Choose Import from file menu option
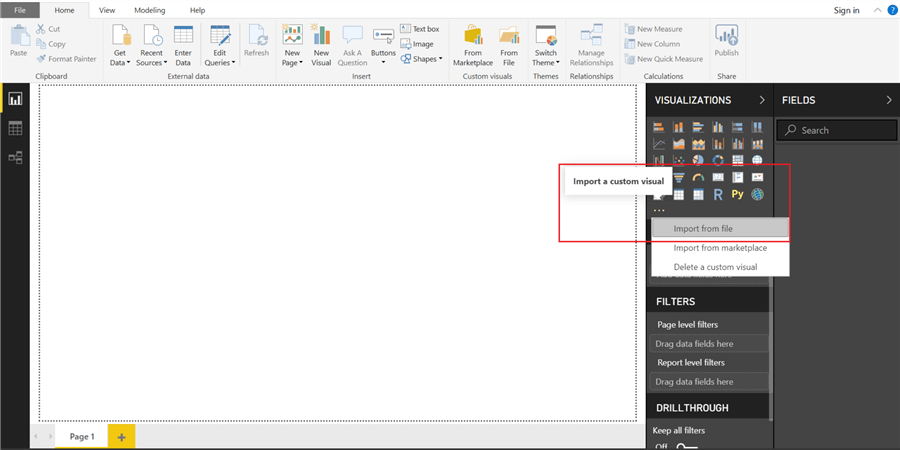 [720, 228]
